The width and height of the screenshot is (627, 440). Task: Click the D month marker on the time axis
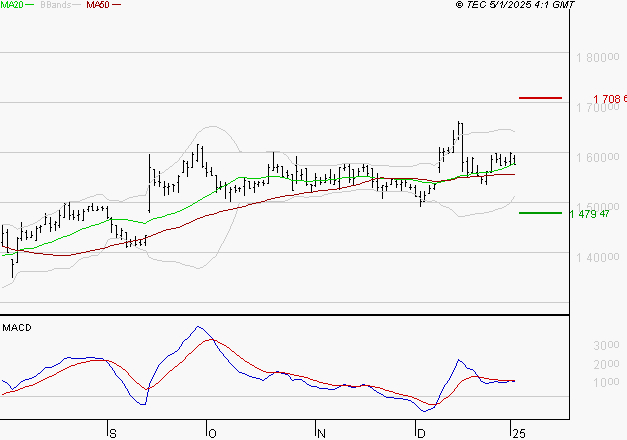(421, 434)
